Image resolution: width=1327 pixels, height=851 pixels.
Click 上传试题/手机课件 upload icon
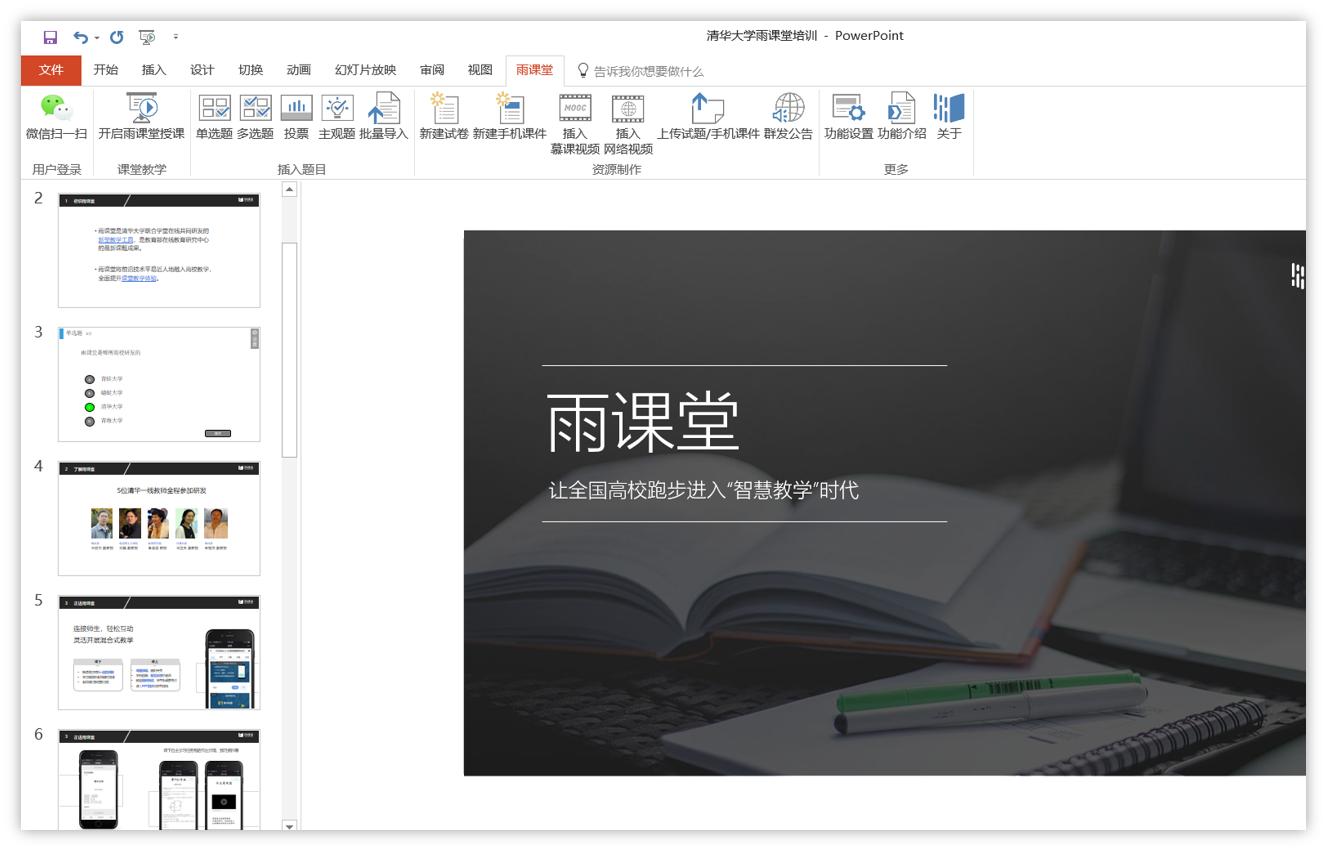coord(708,117)
